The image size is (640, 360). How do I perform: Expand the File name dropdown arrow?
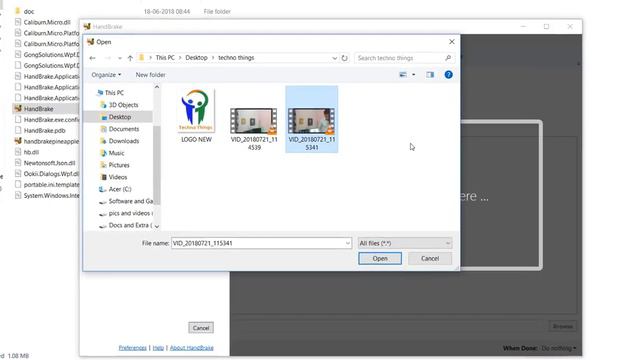pos(348,243)
